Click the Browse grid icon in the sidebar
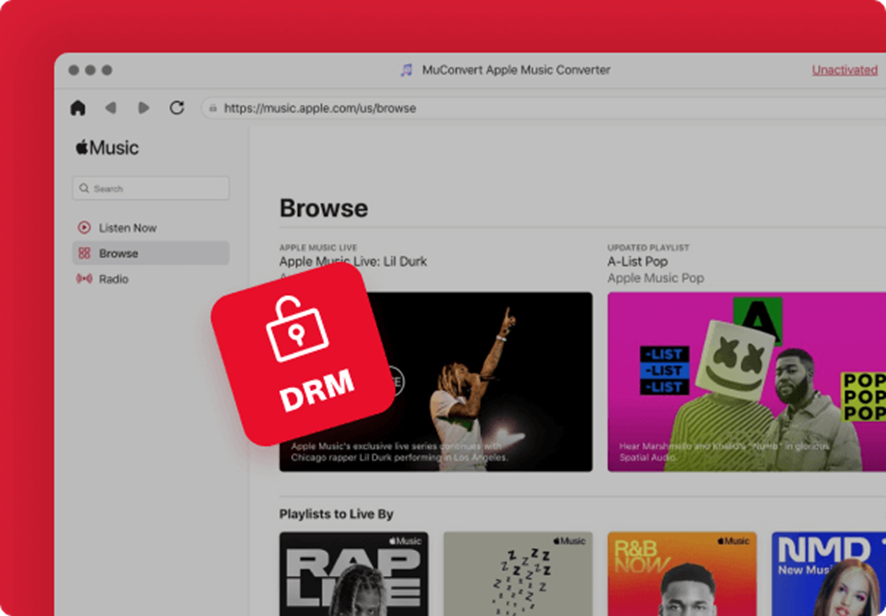Image resolution: width=886 pixels, height=616 pixels. click(84, 253)
